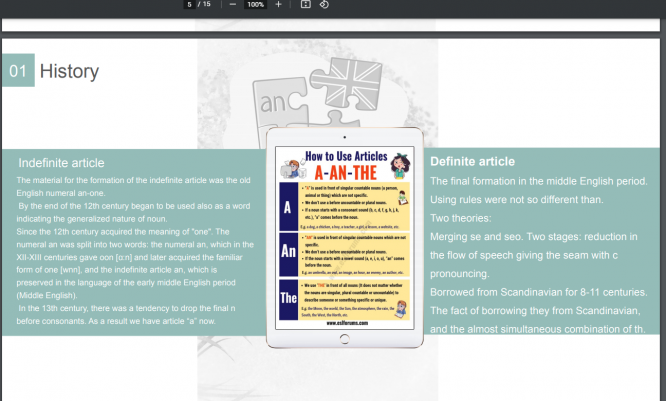This screenshot has width=666, height=401.
Task: Click the zoom in plus button
Action: pyautogui.click(x=278, y=4)
